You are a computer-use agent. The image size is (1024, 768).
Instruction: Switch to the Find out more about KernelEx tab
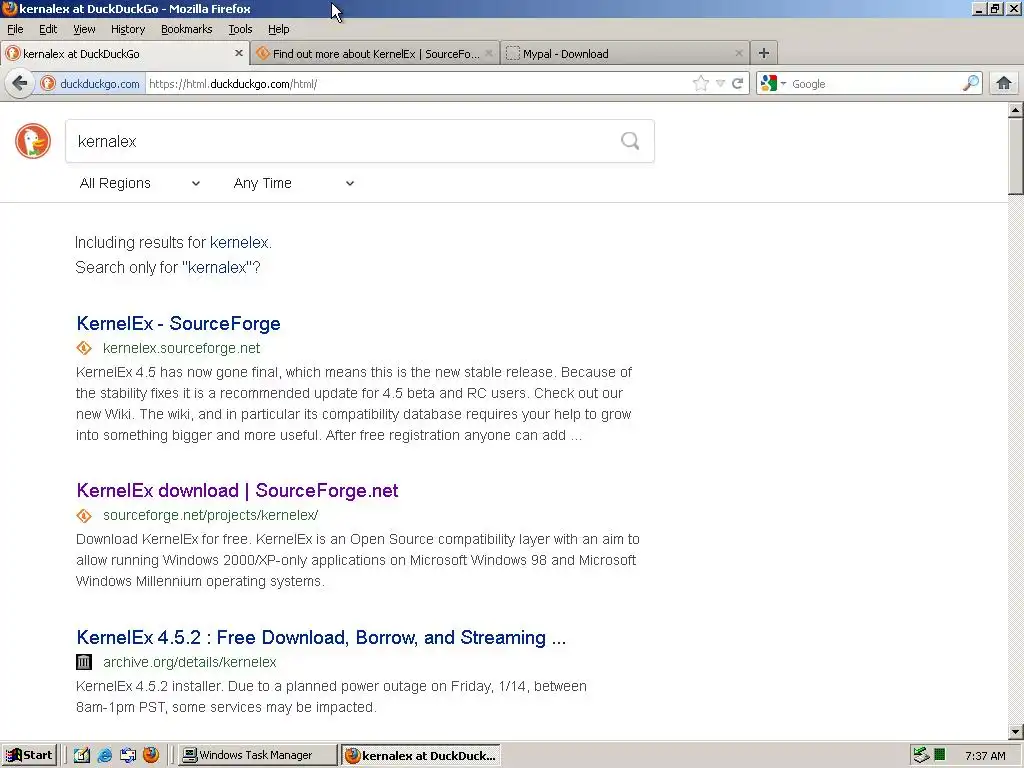tap(376, 54)
